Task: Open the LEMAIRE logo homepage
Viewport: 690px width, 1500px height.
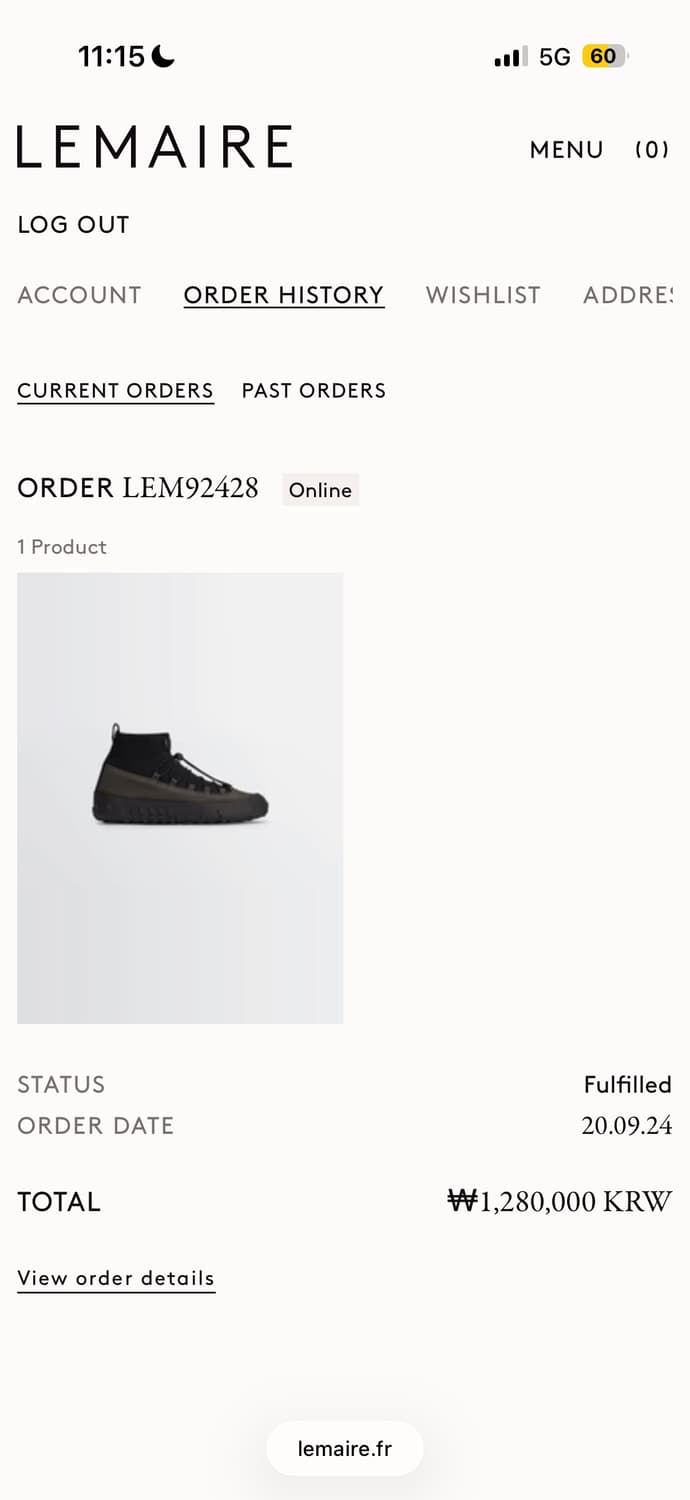Action: click(x=154, y=147)
